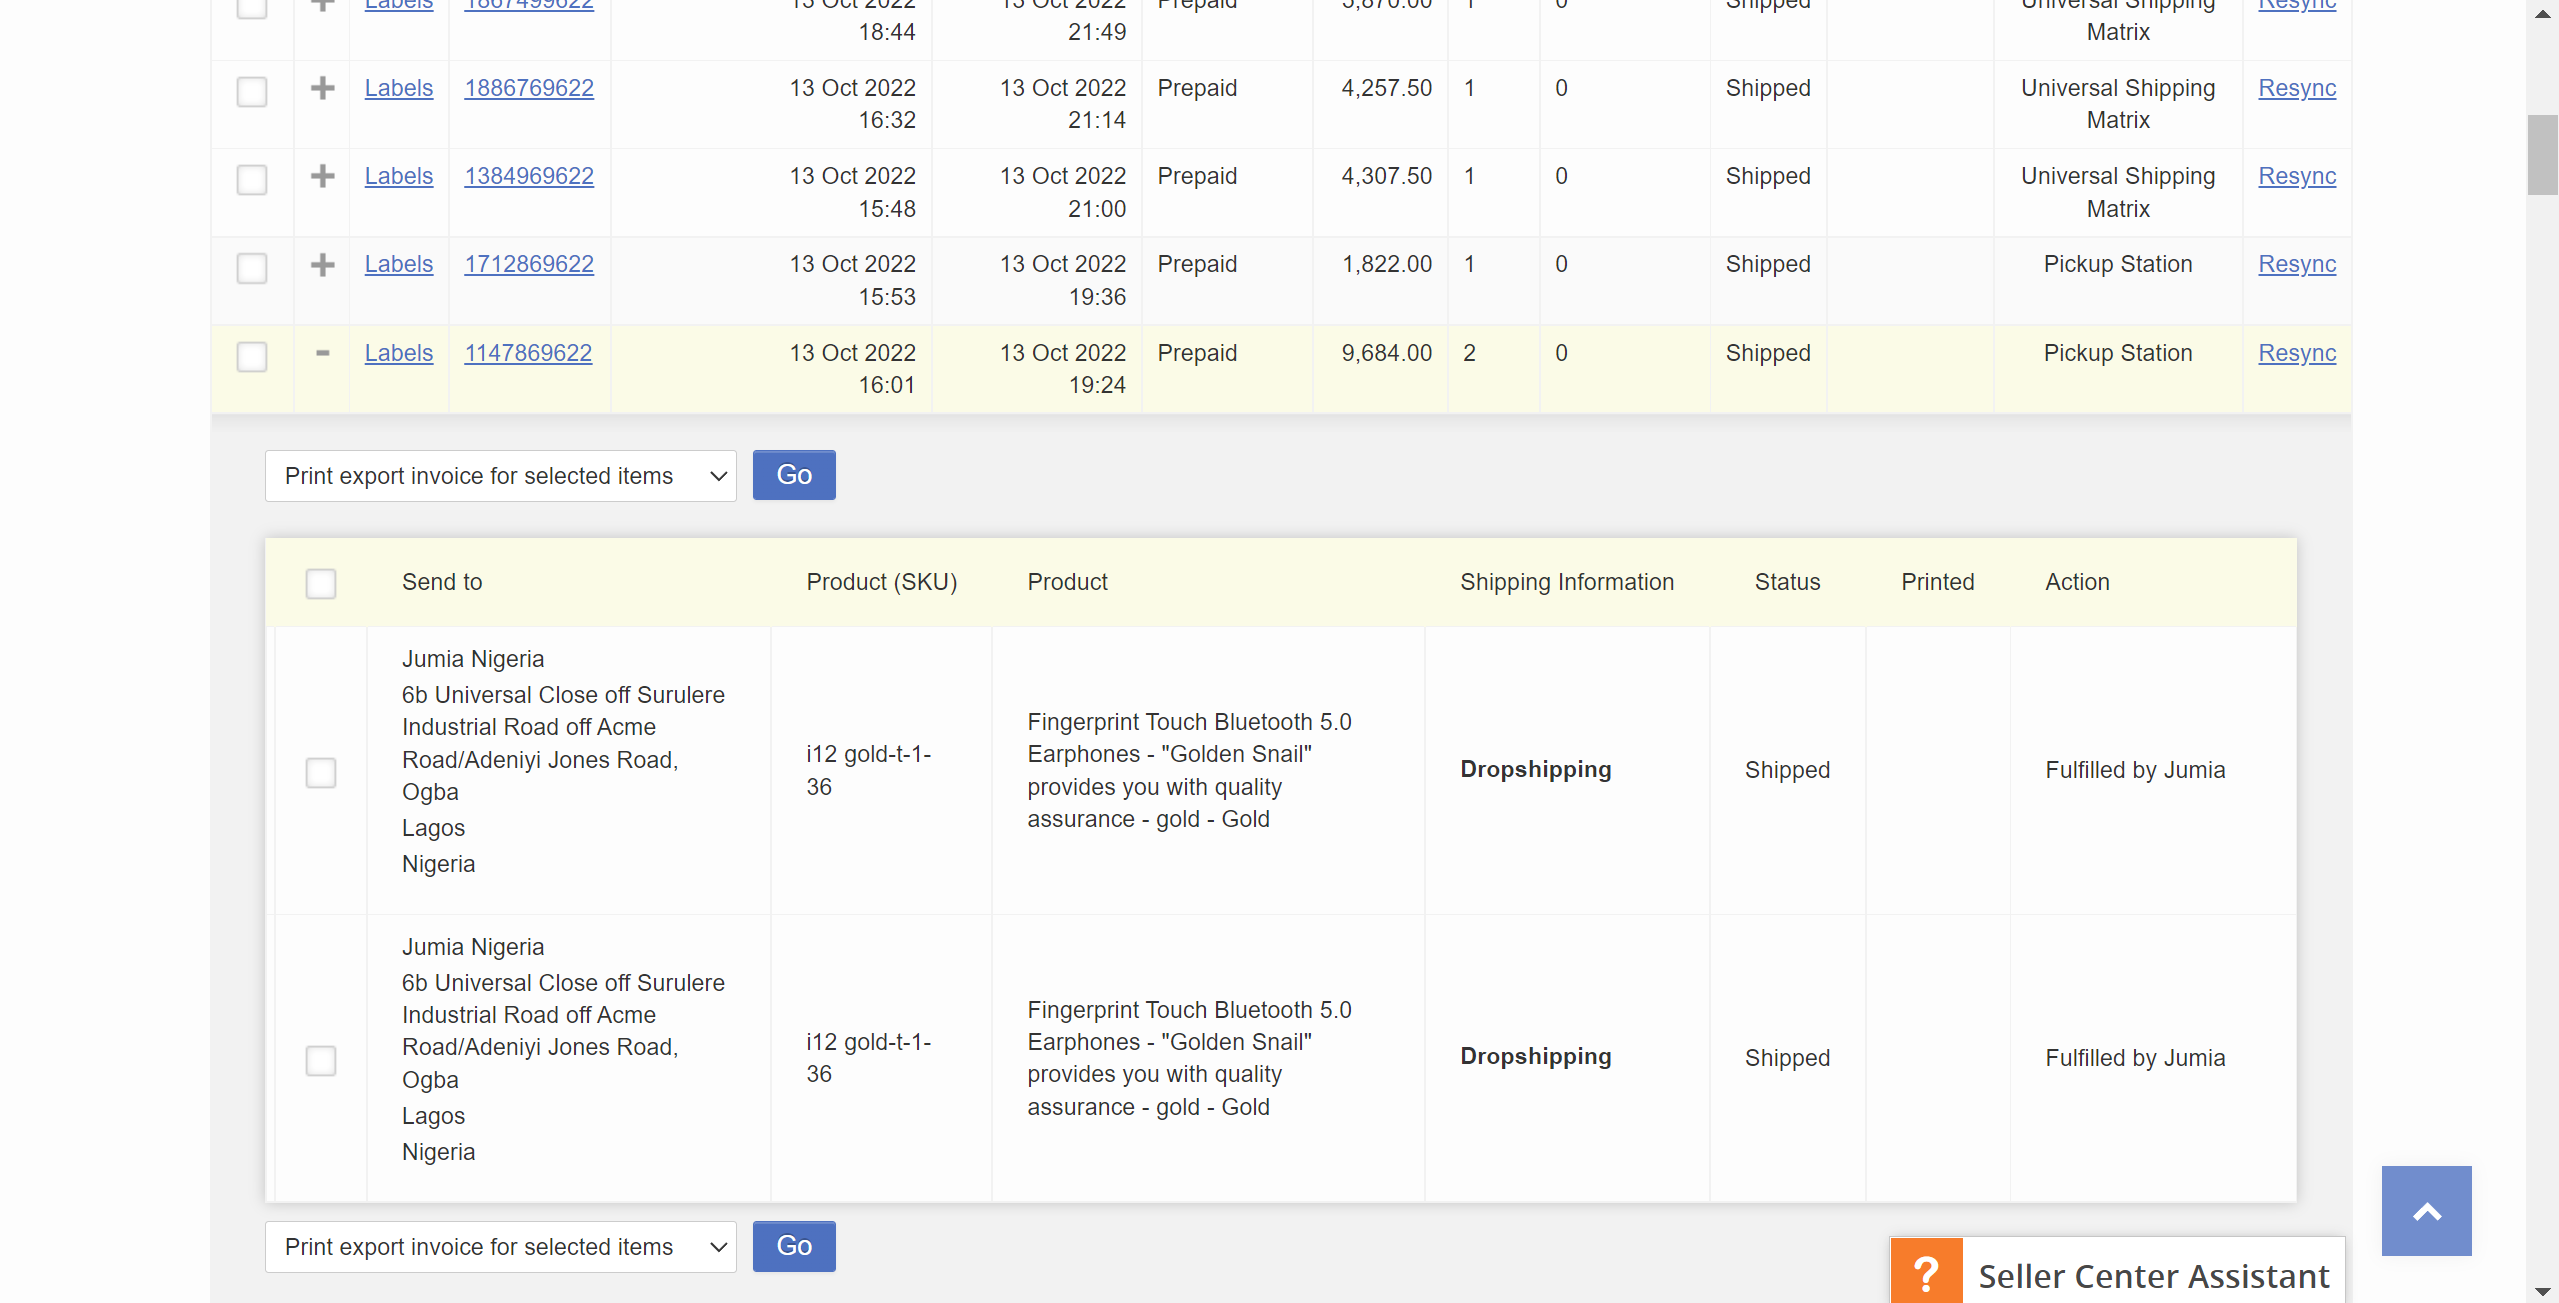Click Action column header
The height and width of the screenshot is (1303, 2559).
point(2077,582)
